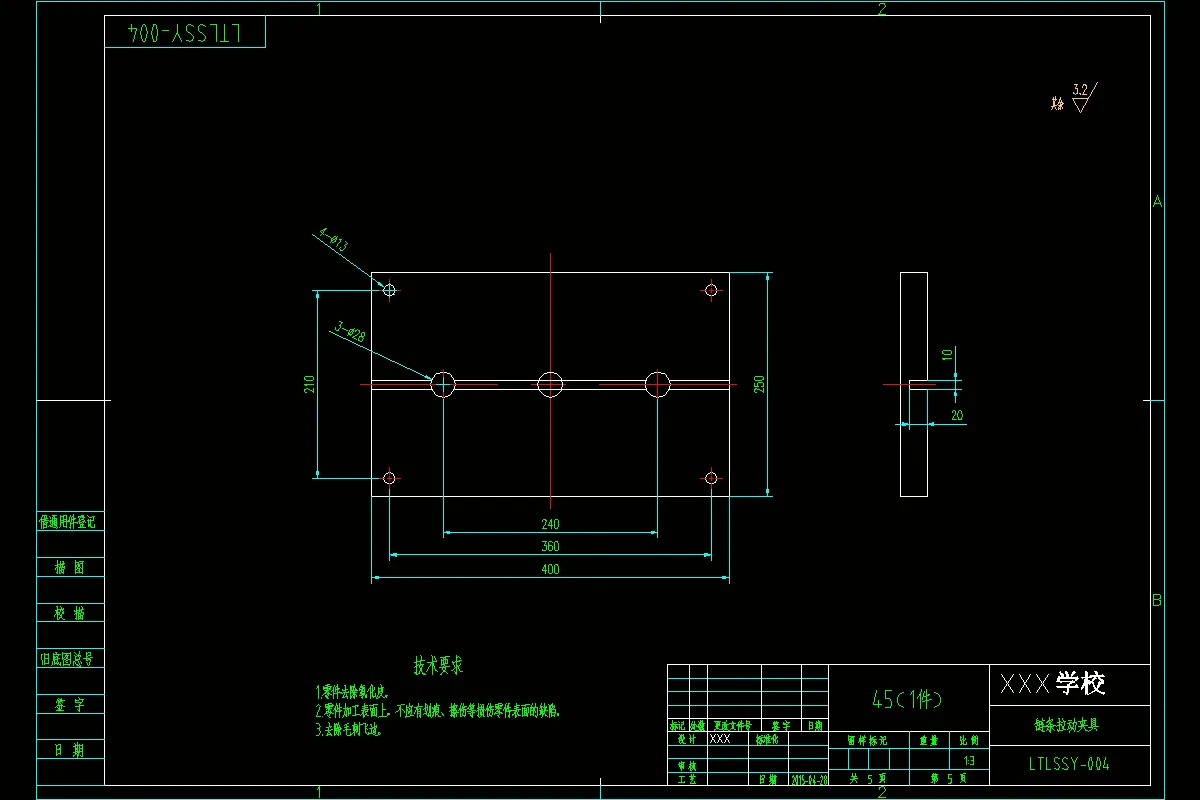The image size is (1200, 800).
Task: Click the 250 vertical dimension value
Action: coord(760,384)
